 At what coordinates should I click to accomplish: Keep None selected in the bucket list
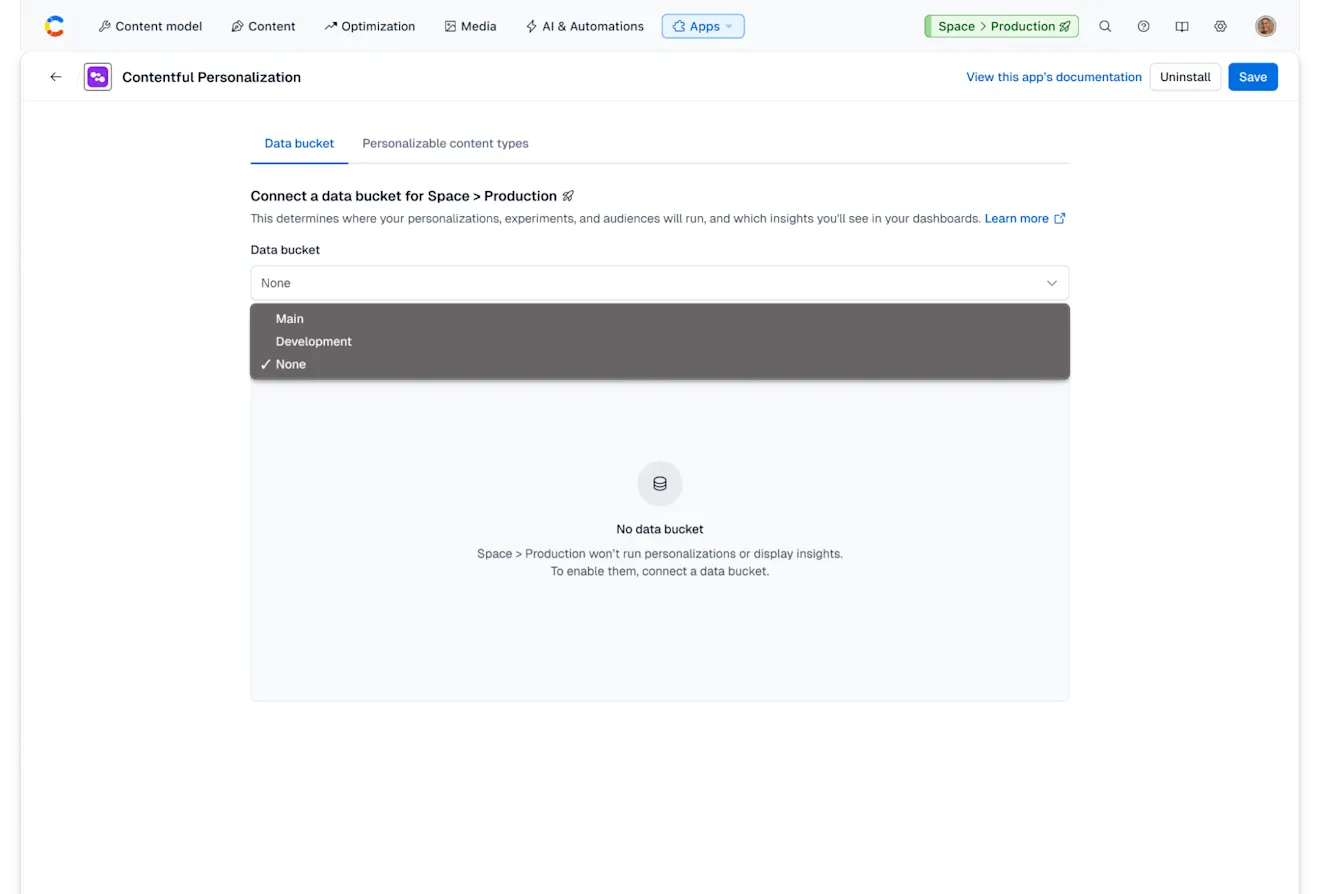[x=290, y=364]
